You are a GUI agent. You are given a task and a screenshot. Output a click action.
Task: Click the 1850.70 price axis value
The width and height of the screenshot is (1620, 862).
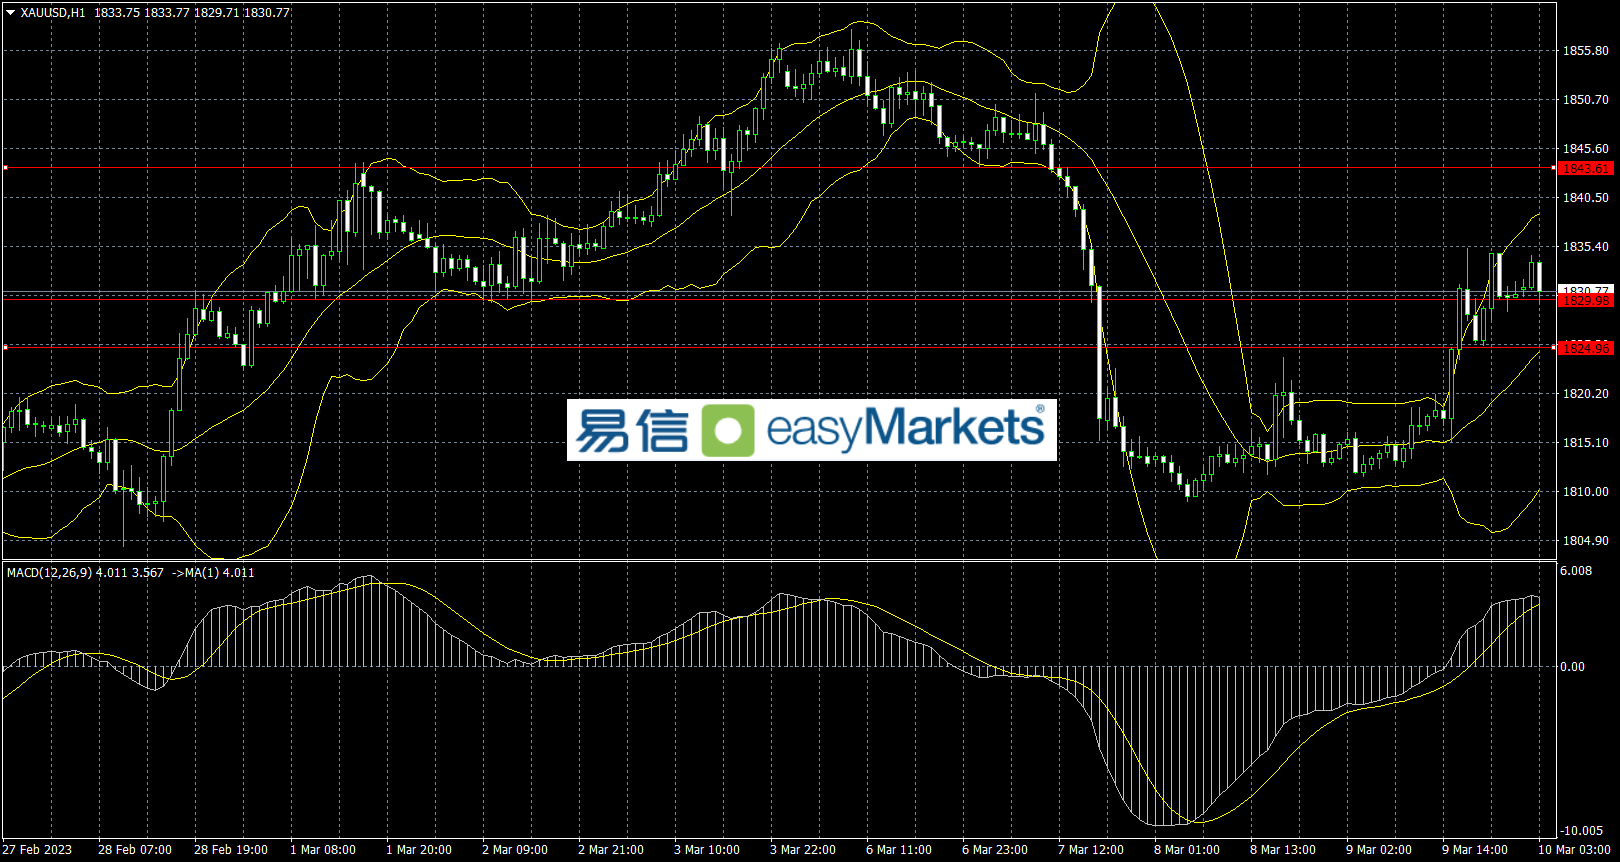pos(1585,99)
